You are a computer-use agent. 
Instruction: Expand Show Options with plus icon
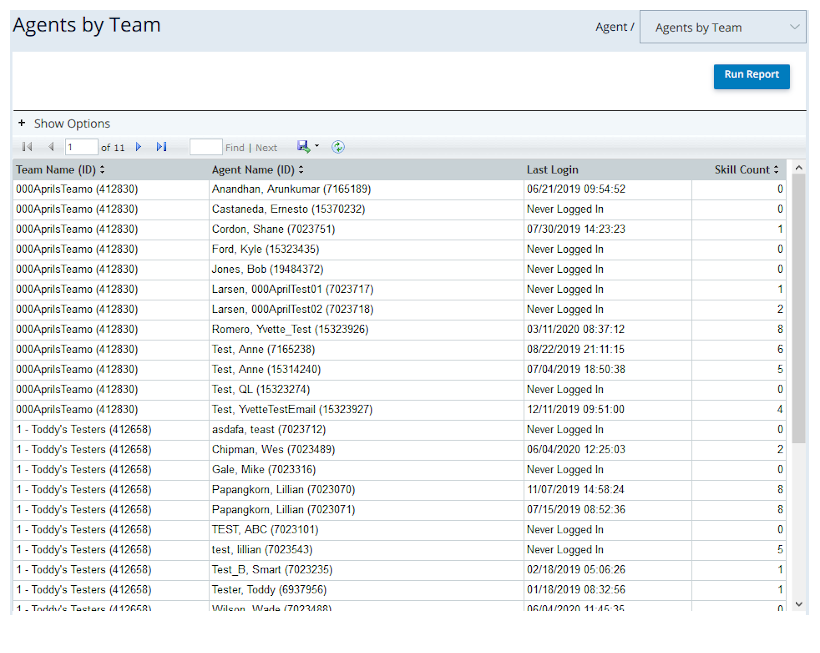(x=21, y=123)
